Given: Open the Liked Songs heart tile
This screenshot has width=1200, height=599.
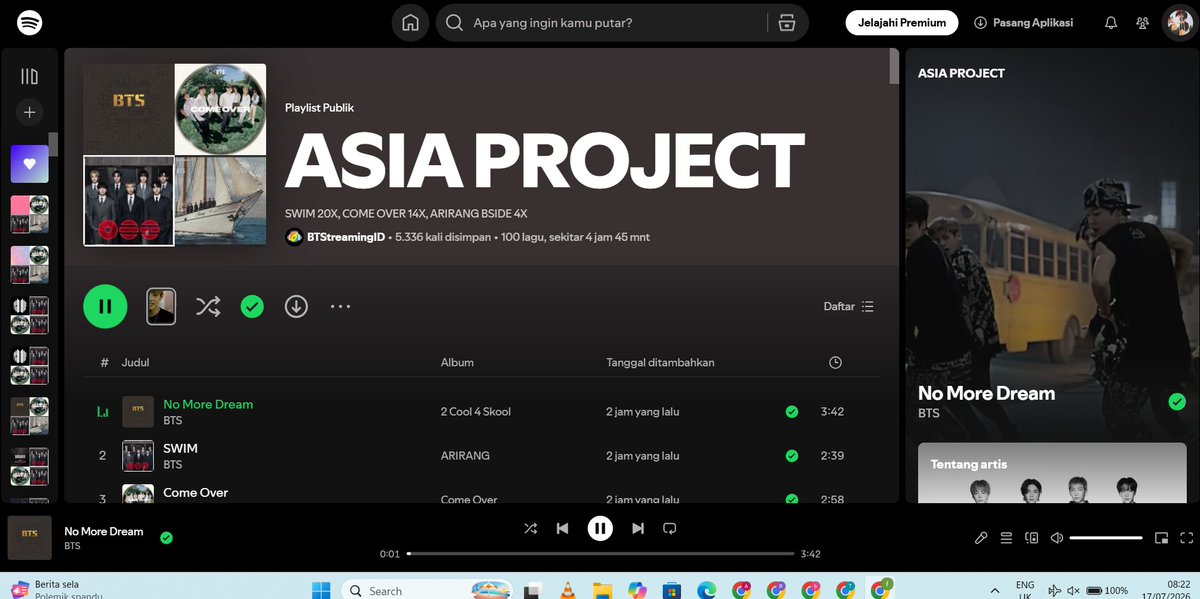Looking at the screenshot, I should pyautogui.click(x=30, y=164).
